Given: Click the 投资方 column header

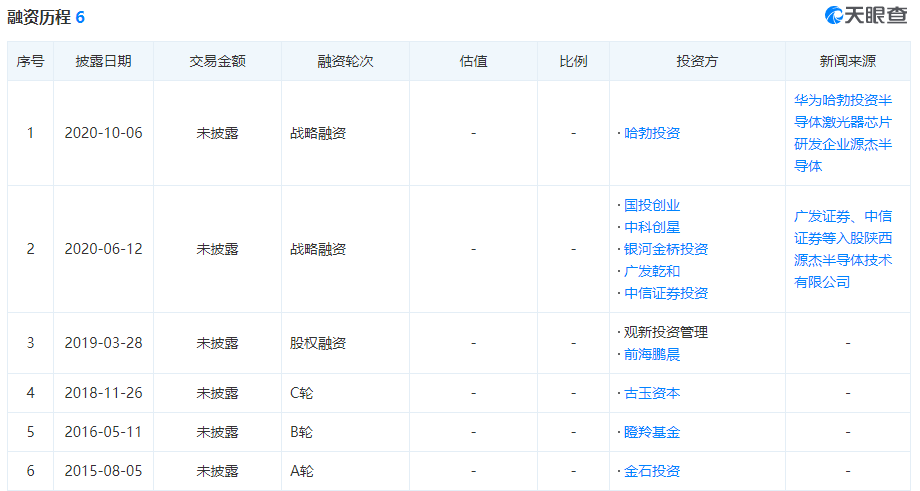Looking at the screenshot, I should point(697,61).
